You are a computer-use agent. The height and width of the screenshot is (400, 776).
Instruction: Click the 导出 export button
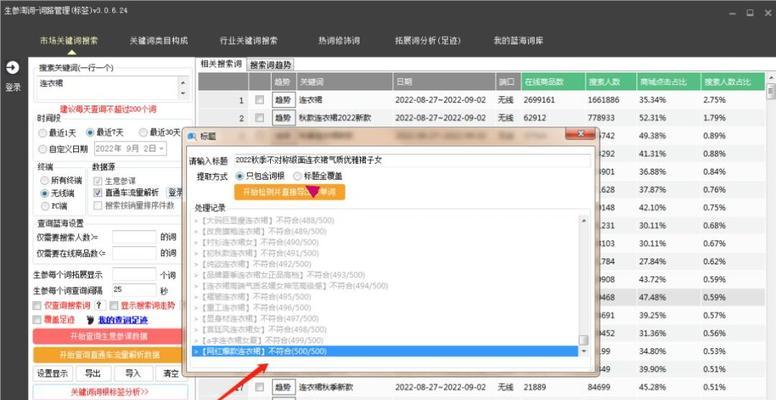pos(93,373)
